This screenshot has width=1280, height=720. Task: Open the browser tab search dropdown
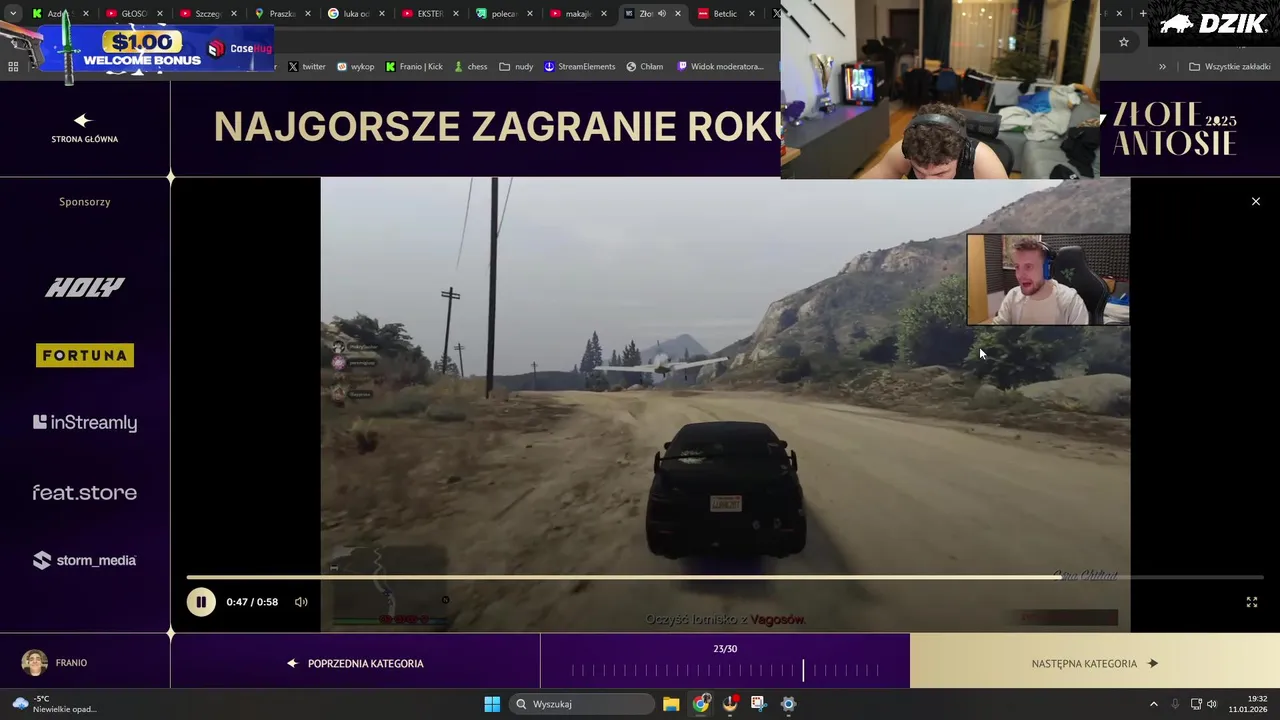point(13,14)
